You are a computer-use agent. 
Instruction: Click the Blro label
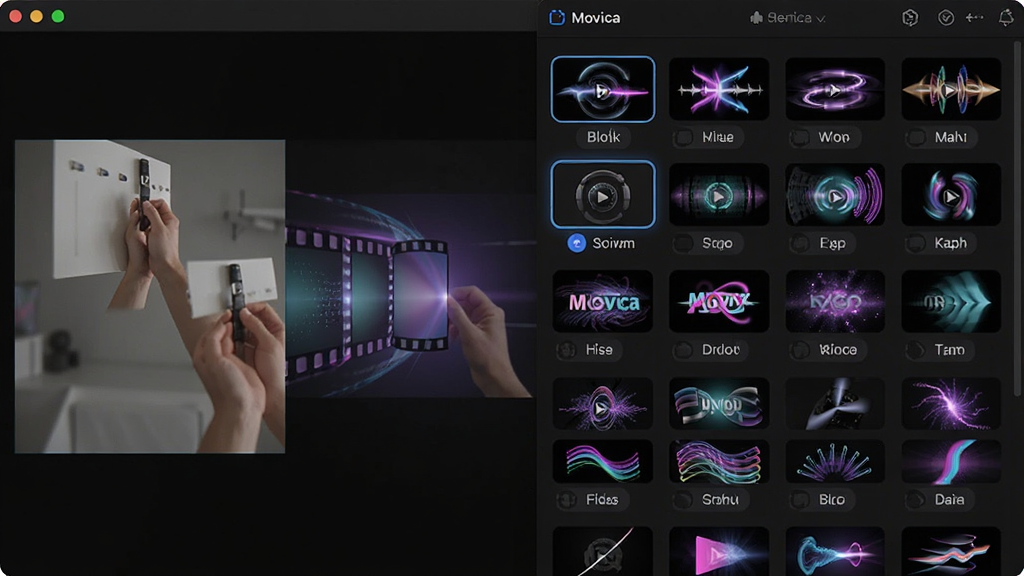tap(831, 500)
